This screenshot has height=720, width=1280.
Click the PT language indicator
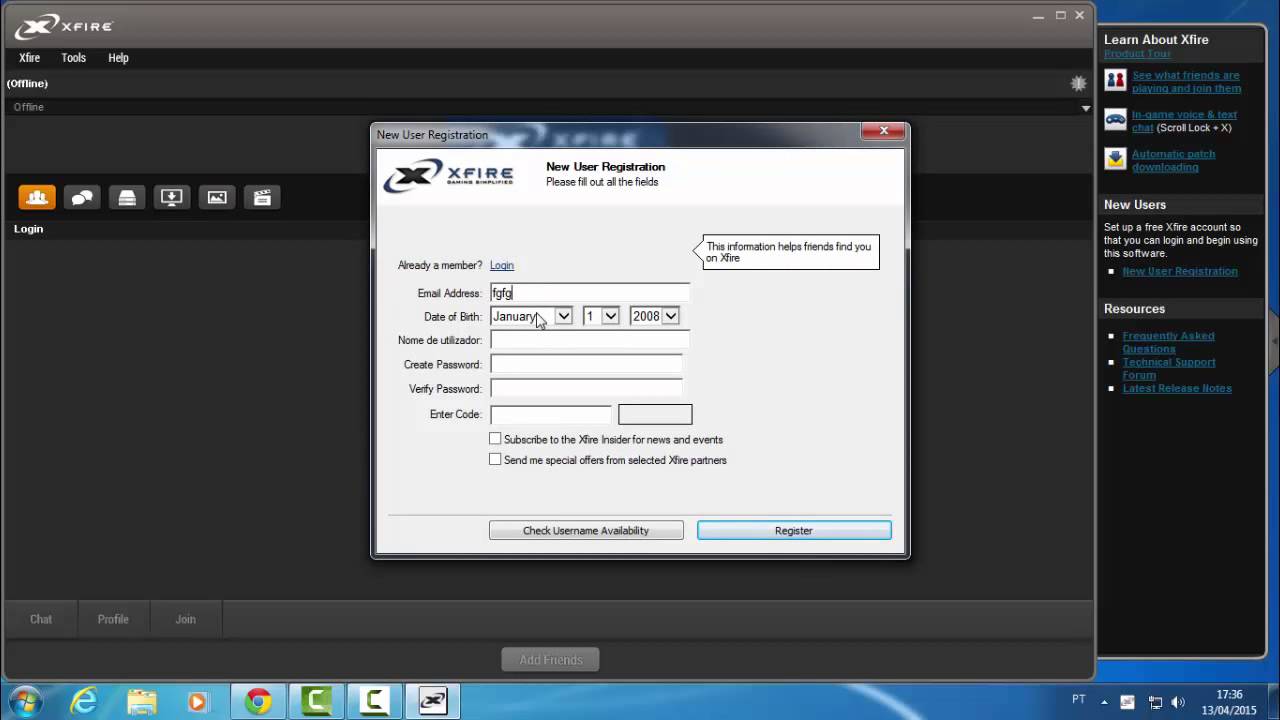click(x=1079, y=700)
